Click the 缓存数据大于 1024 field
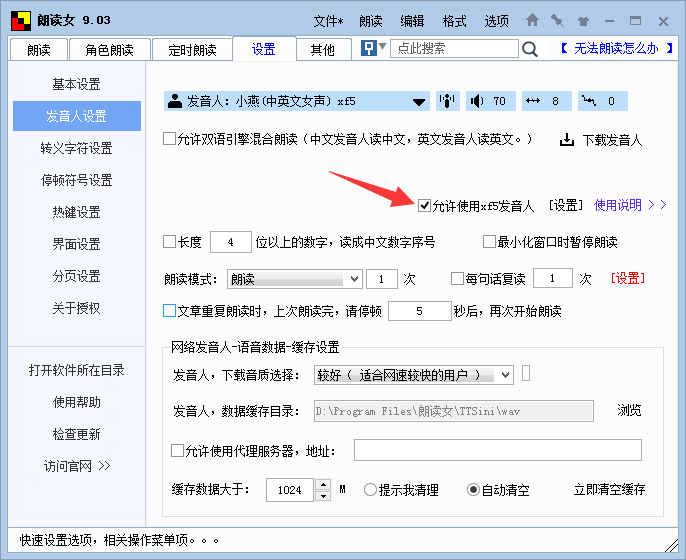Viewport: 686px width, 560px height. pyautogui.click(x=290, y=490)
